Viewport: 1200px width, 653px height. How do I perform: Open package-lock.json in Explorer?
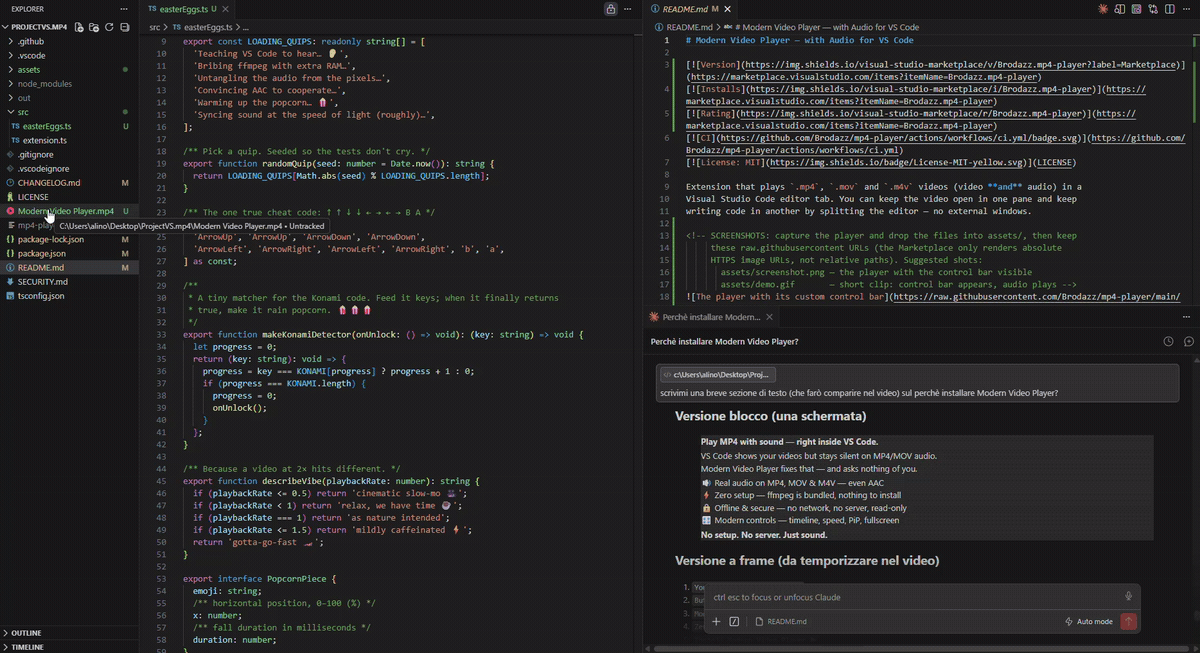point(69,239)
